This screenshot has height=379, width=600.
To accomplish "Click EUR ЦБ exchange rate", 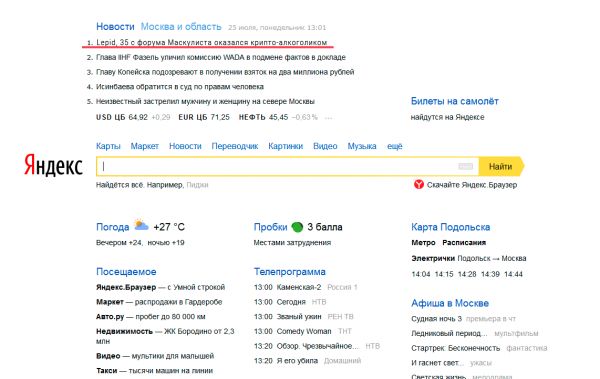I will pos(204,117).
